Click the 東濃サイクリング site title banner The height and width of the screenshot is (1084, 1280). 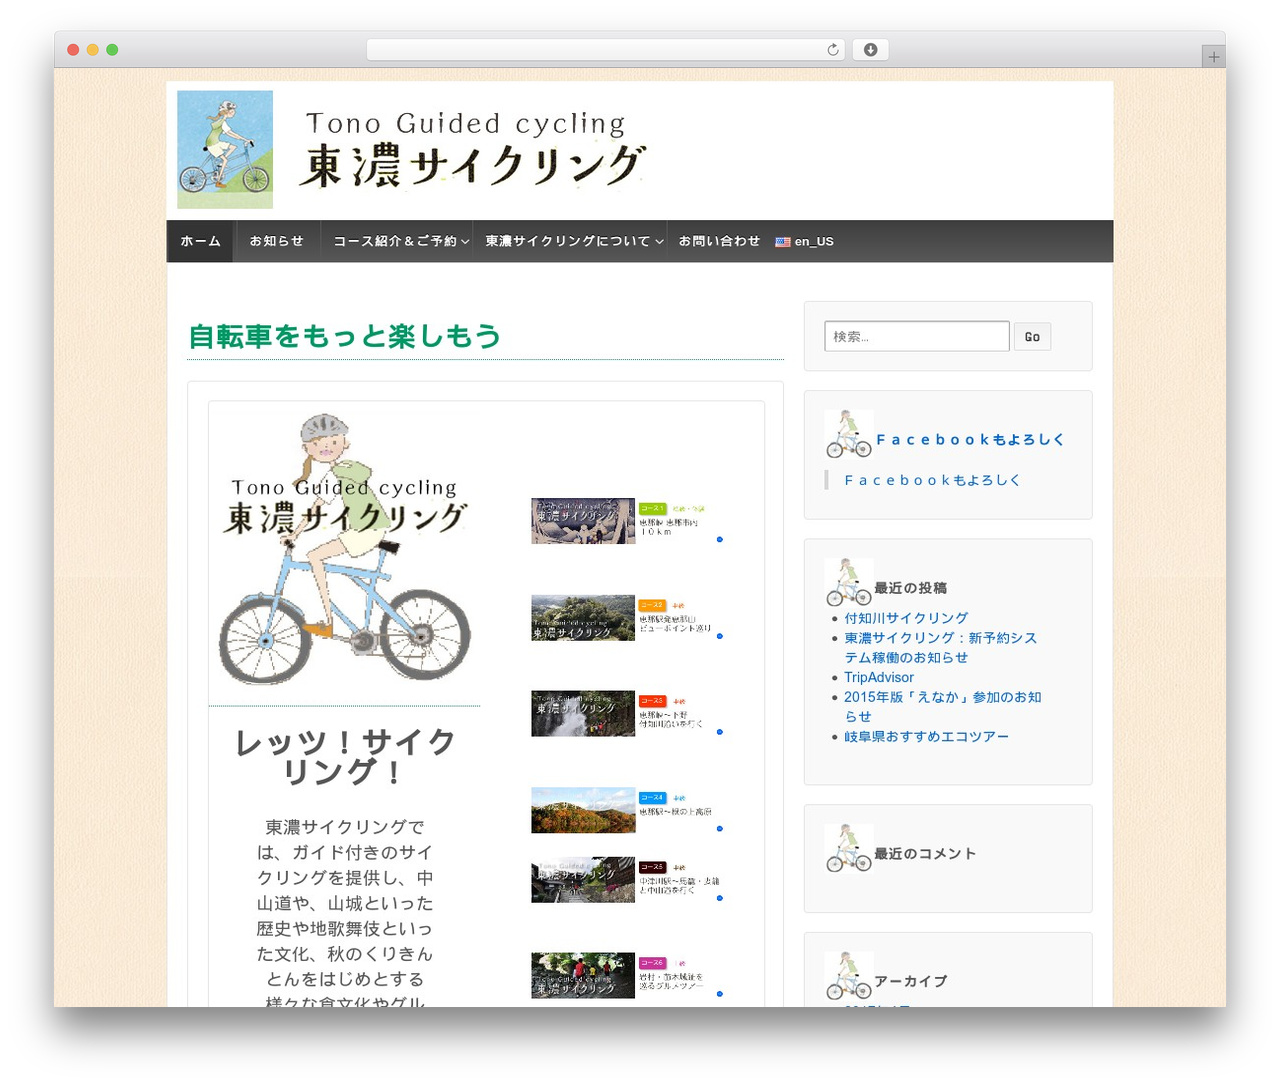coord(472,150)
